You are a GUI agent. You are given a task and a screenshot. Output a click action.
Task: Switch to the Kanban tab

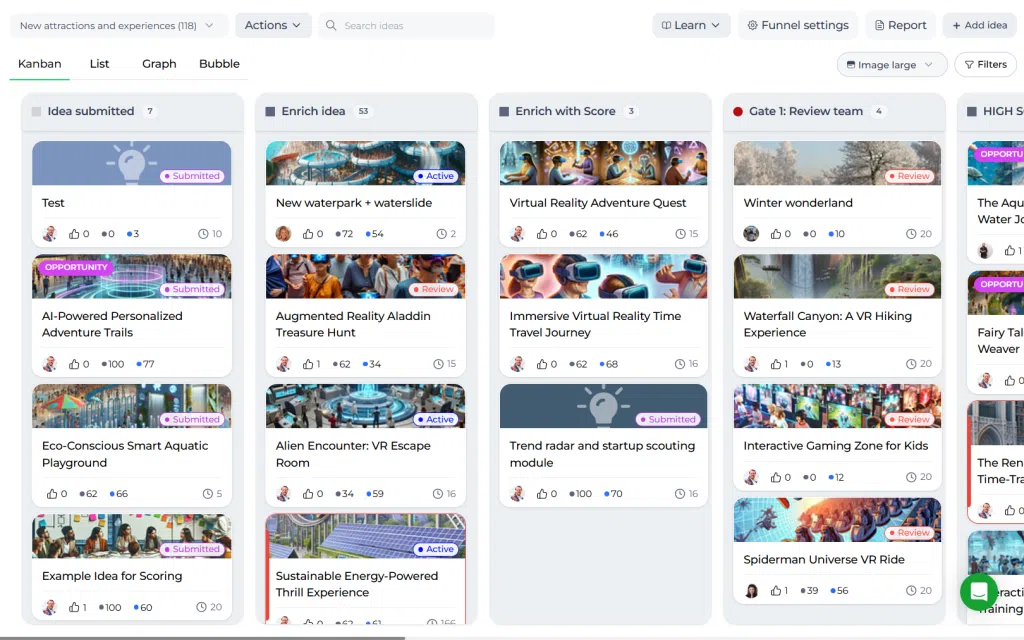39,64
